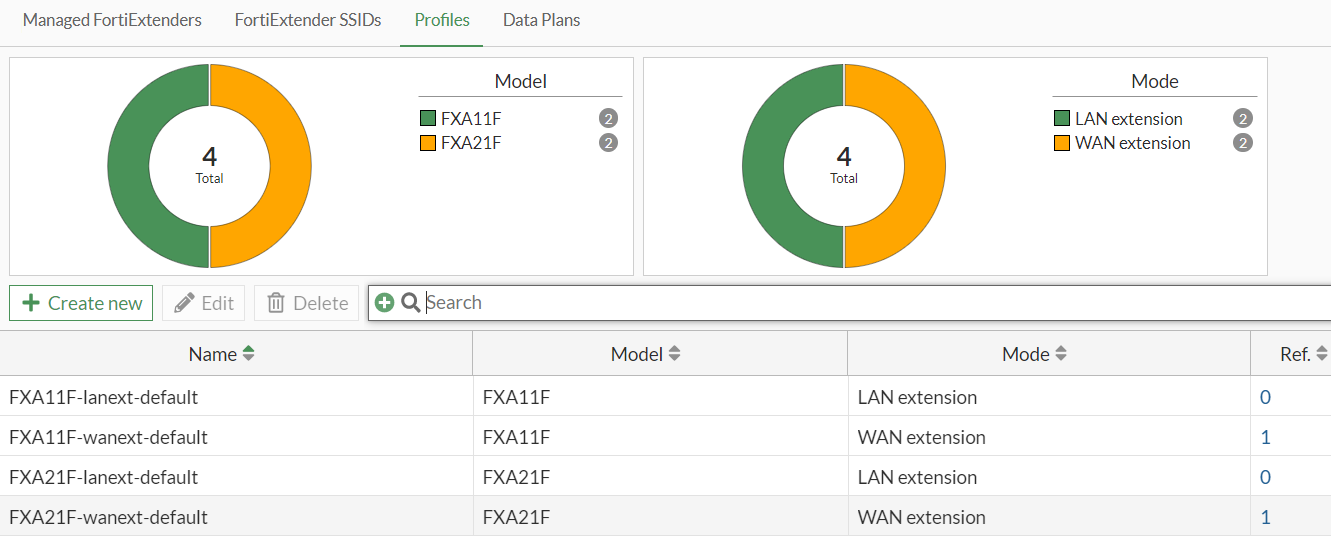Click the Edit button

click(x=203, y=303)
